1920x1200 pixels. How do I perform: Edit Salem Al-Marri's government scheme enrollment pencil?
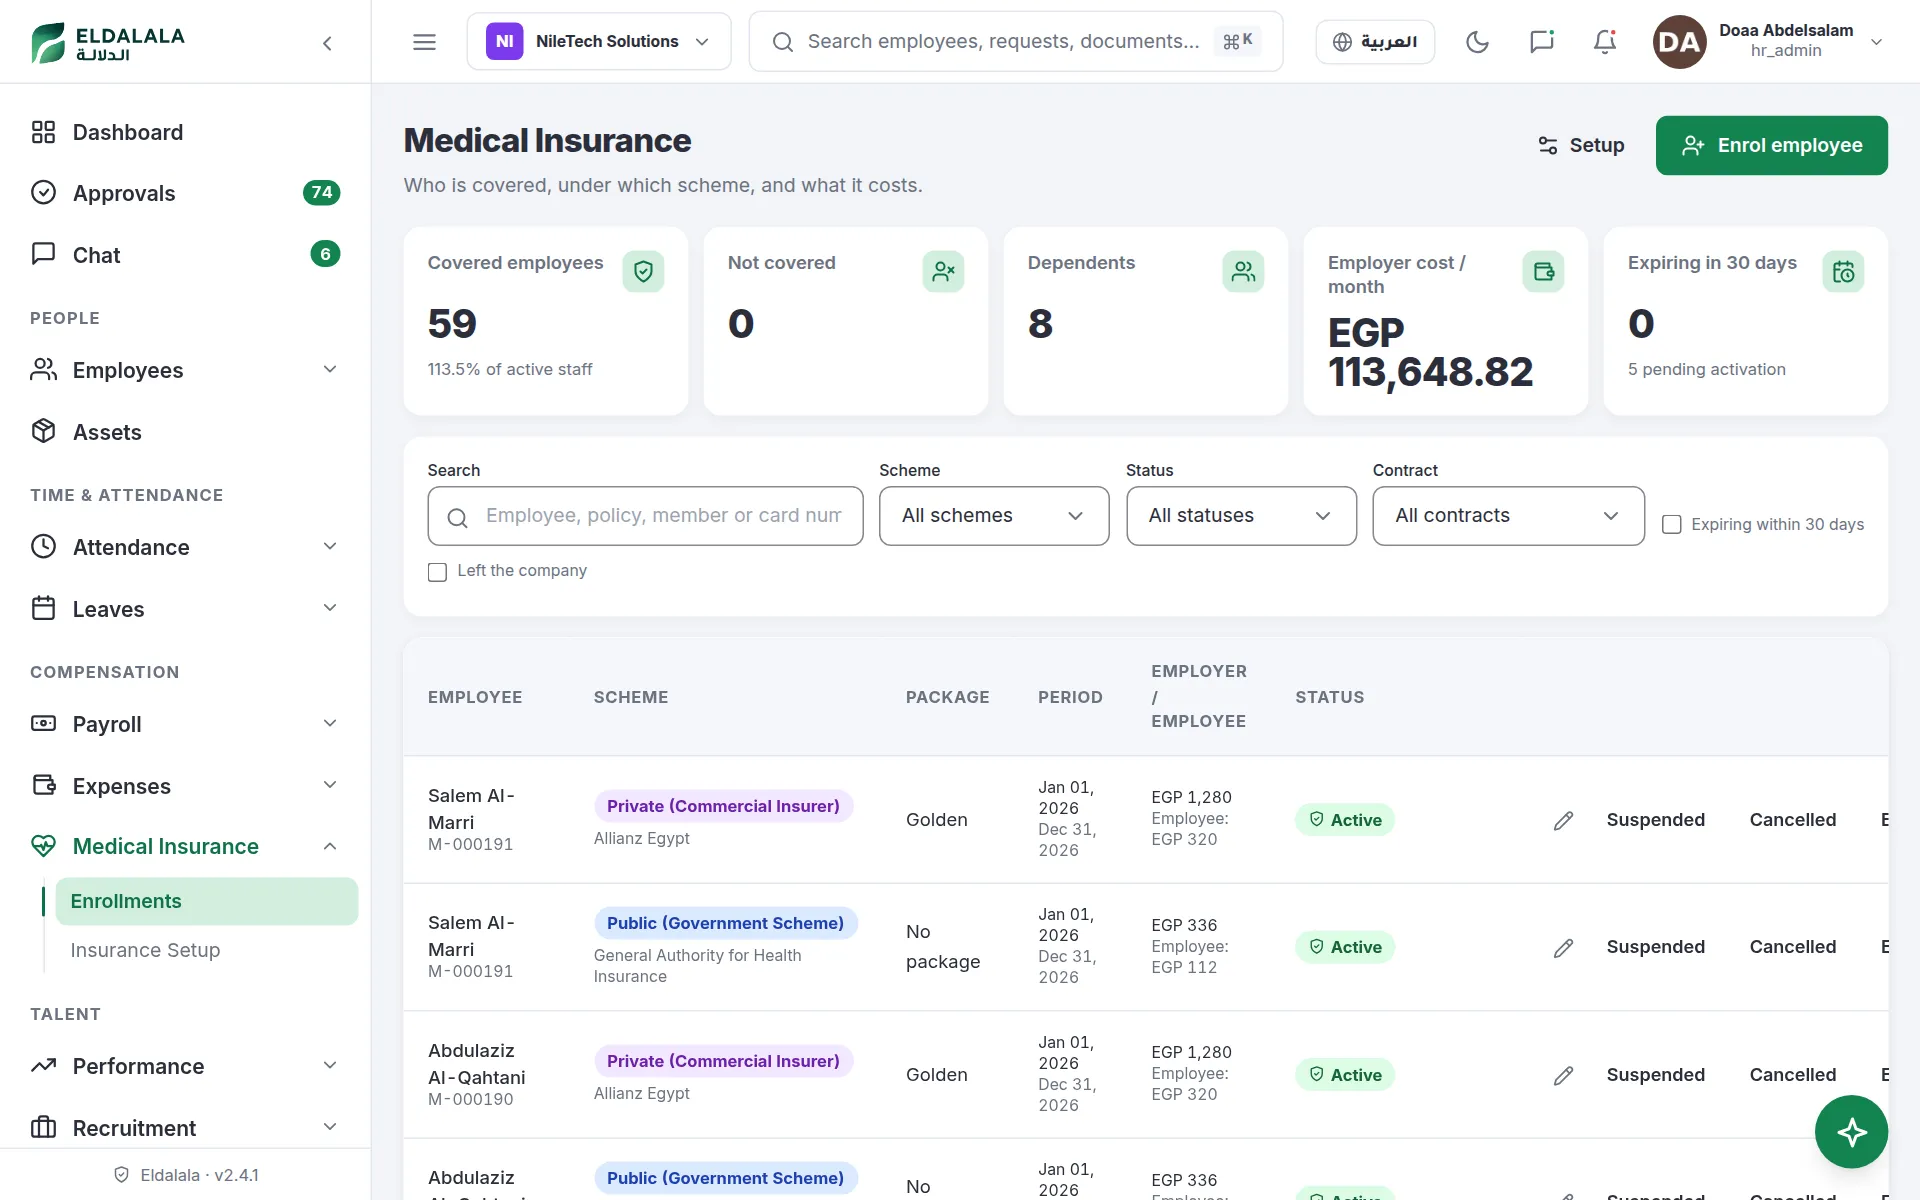[1564, 947]
